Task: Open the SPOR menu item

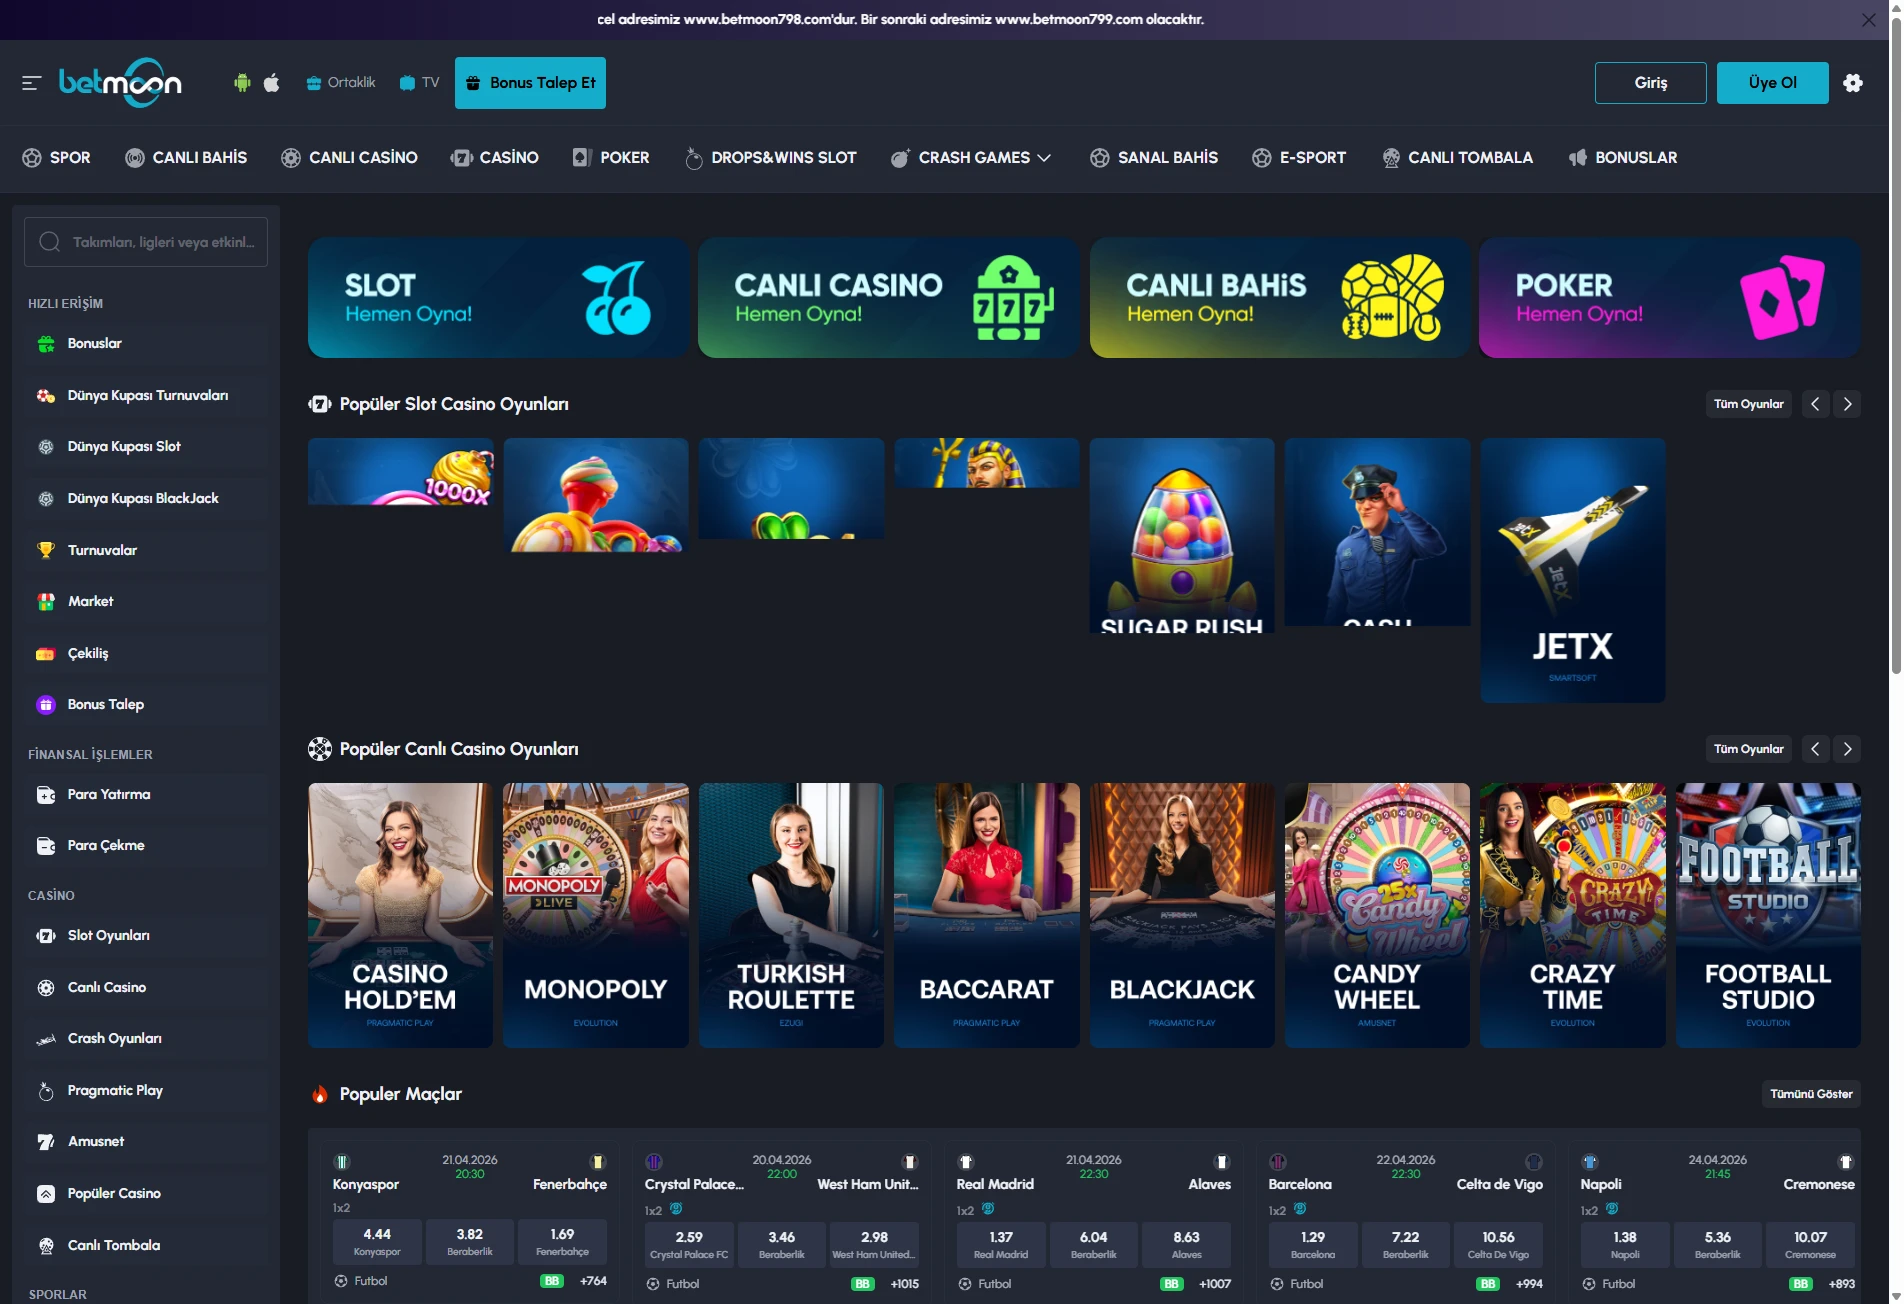Action: click(x=56, y=158)
